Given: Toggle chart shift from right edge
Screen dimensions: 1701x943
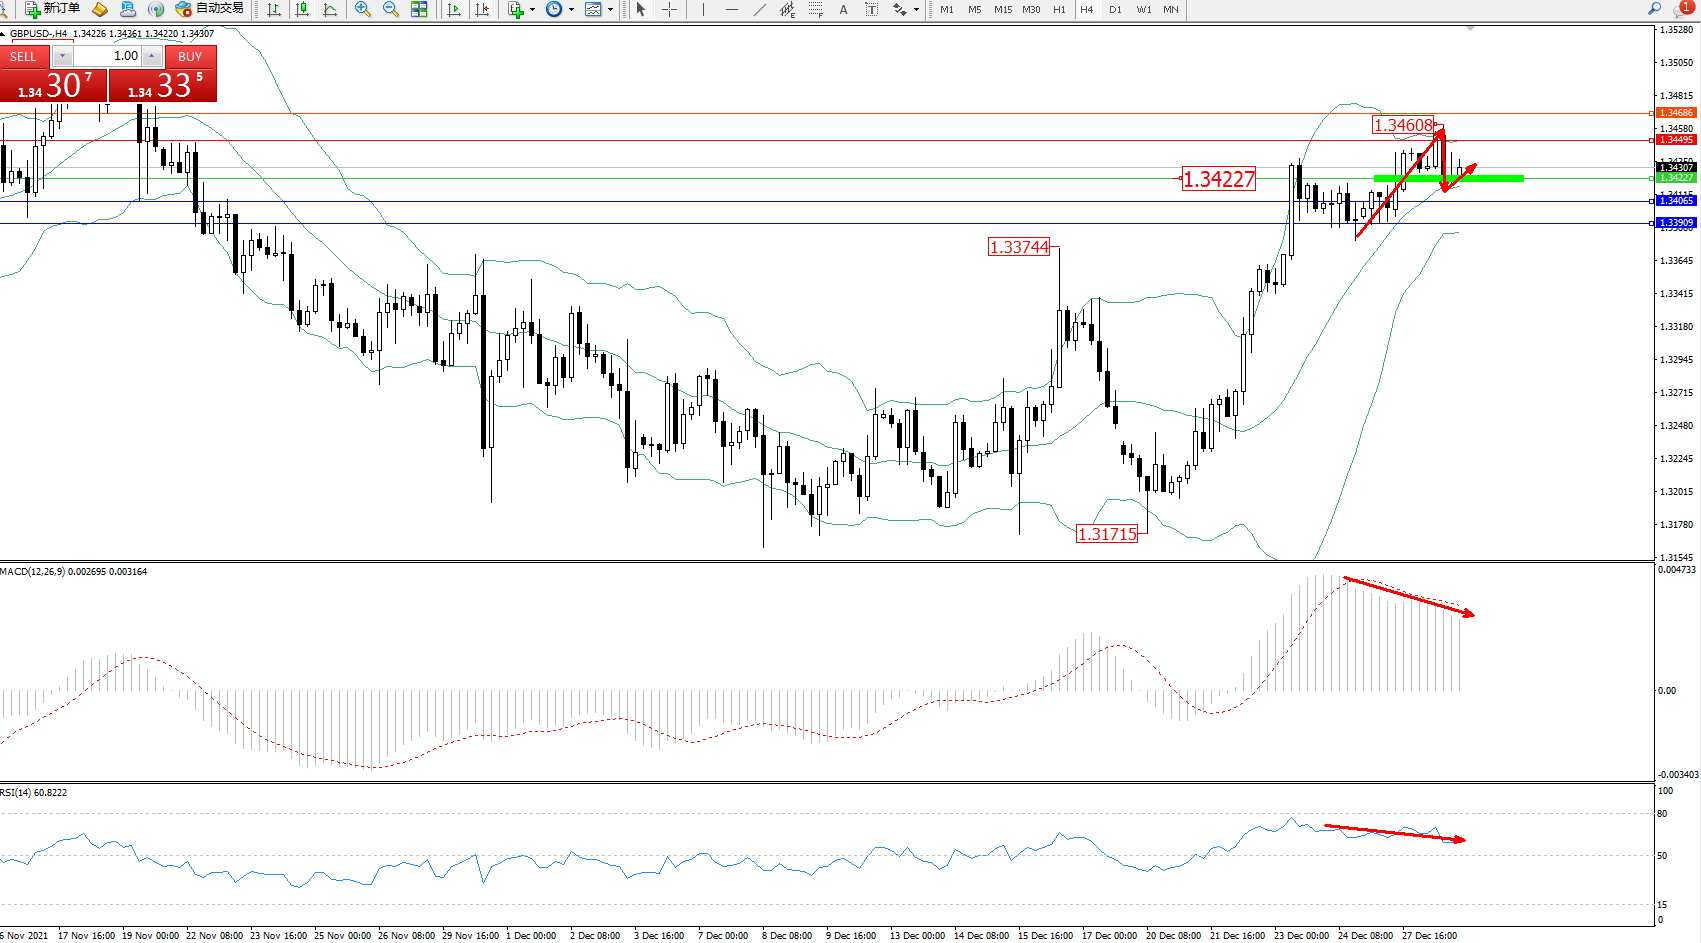Looking at the screenshot, I should 482,9.
